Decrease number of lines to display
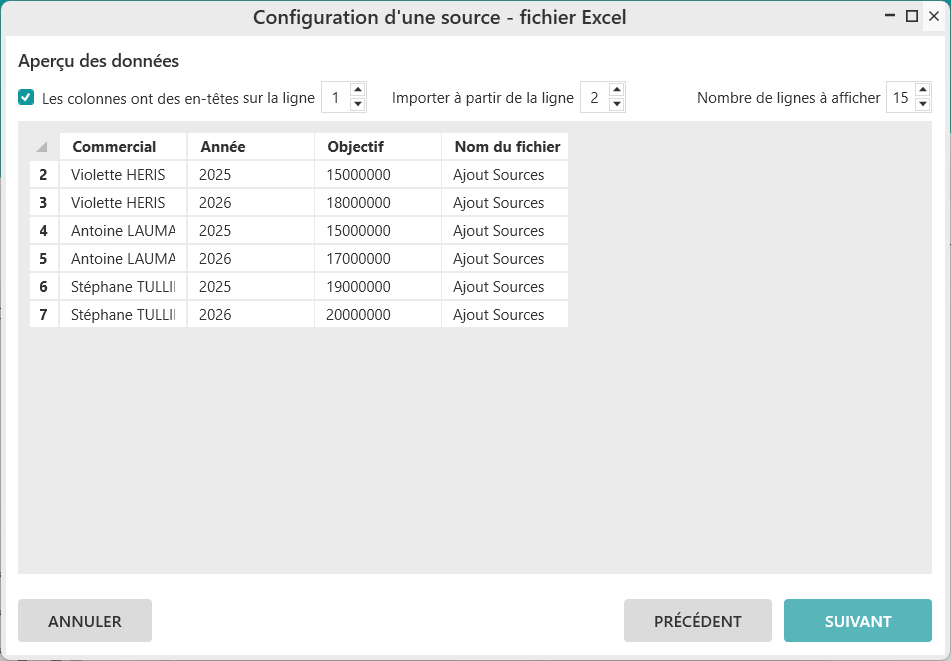 tap(923, 104)
